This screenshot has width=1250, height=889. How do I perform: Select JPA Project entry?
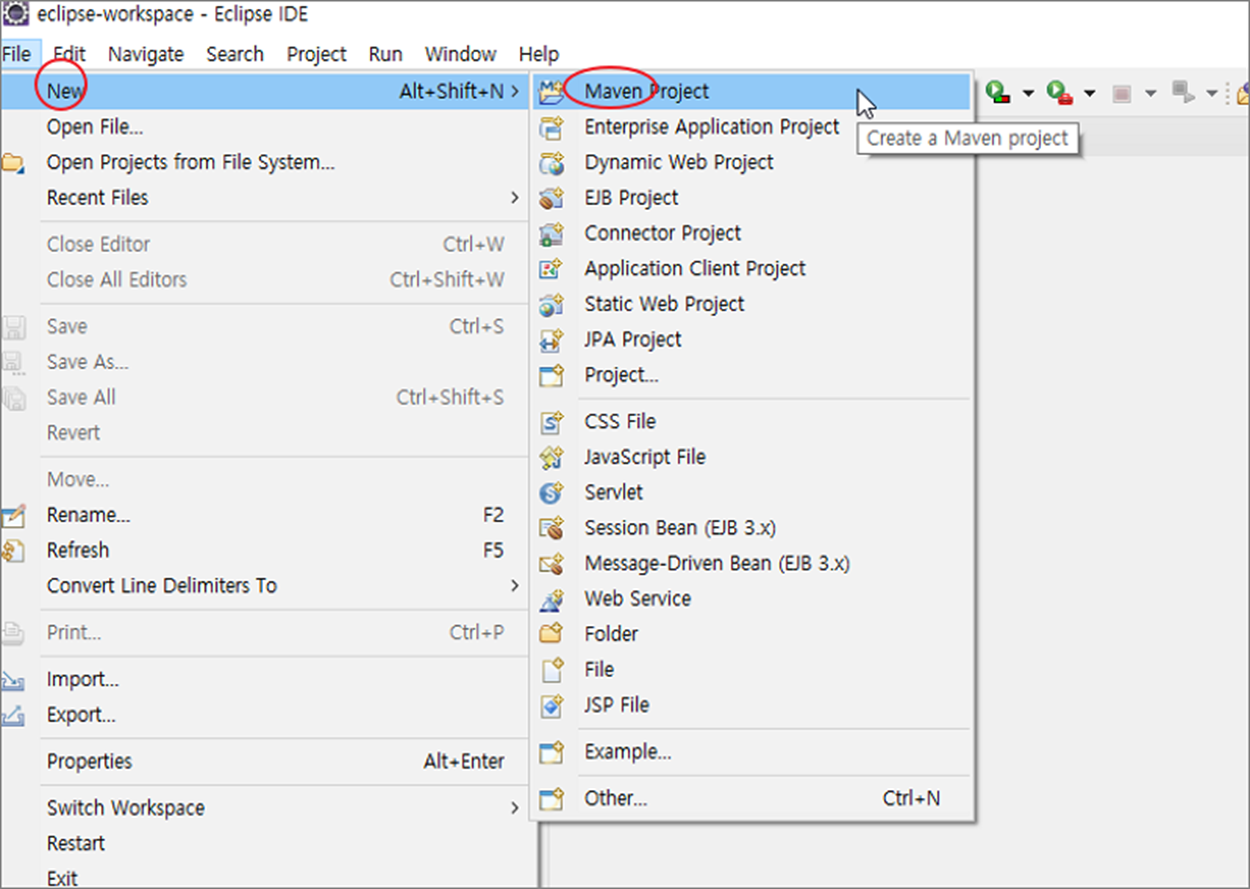[633, 340]
